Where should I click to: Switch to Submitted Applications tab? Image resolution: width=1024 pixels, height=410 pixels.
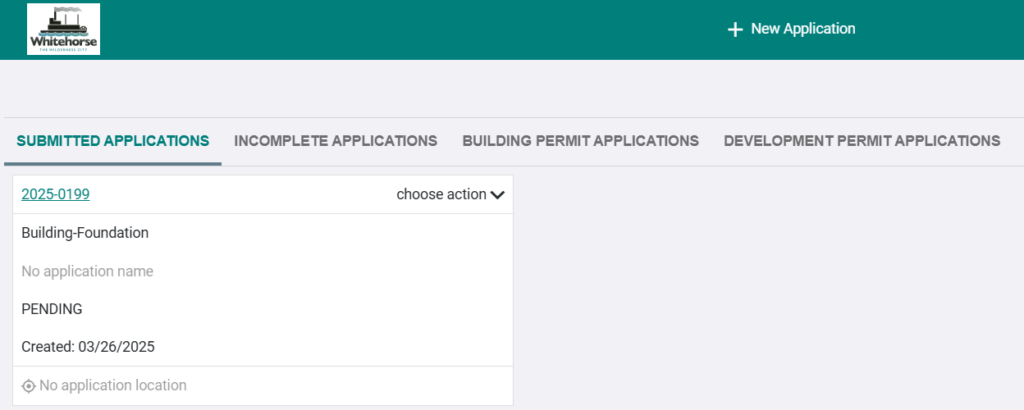tap(112, 141)
